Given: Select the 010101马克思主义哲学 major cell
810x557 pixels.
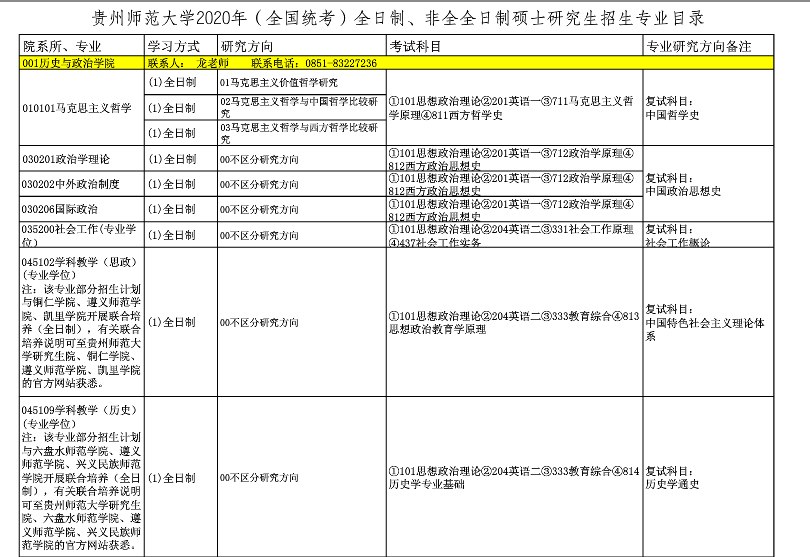Looking at the screenshot, I should tap(78, 107).
